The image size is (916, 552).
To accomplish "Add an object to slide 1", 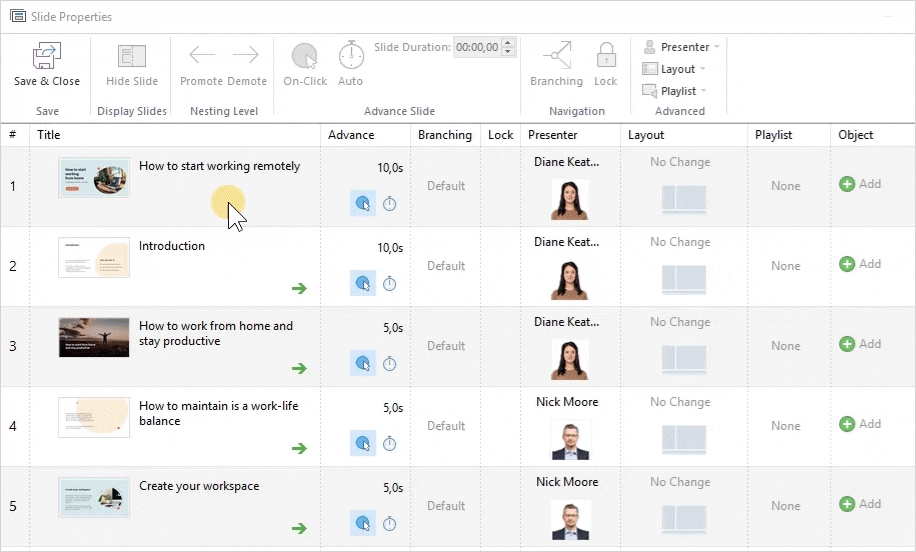I will (x=860, y=184).
